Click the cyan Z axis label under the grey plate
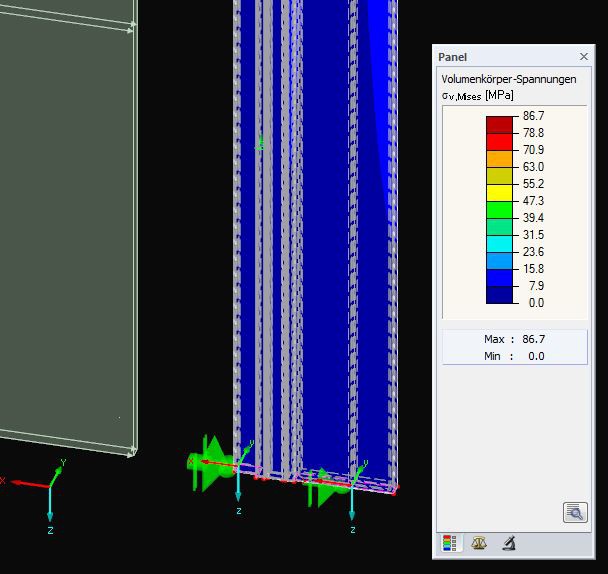This screenshot has width=608, height=574. pos(50,531)
